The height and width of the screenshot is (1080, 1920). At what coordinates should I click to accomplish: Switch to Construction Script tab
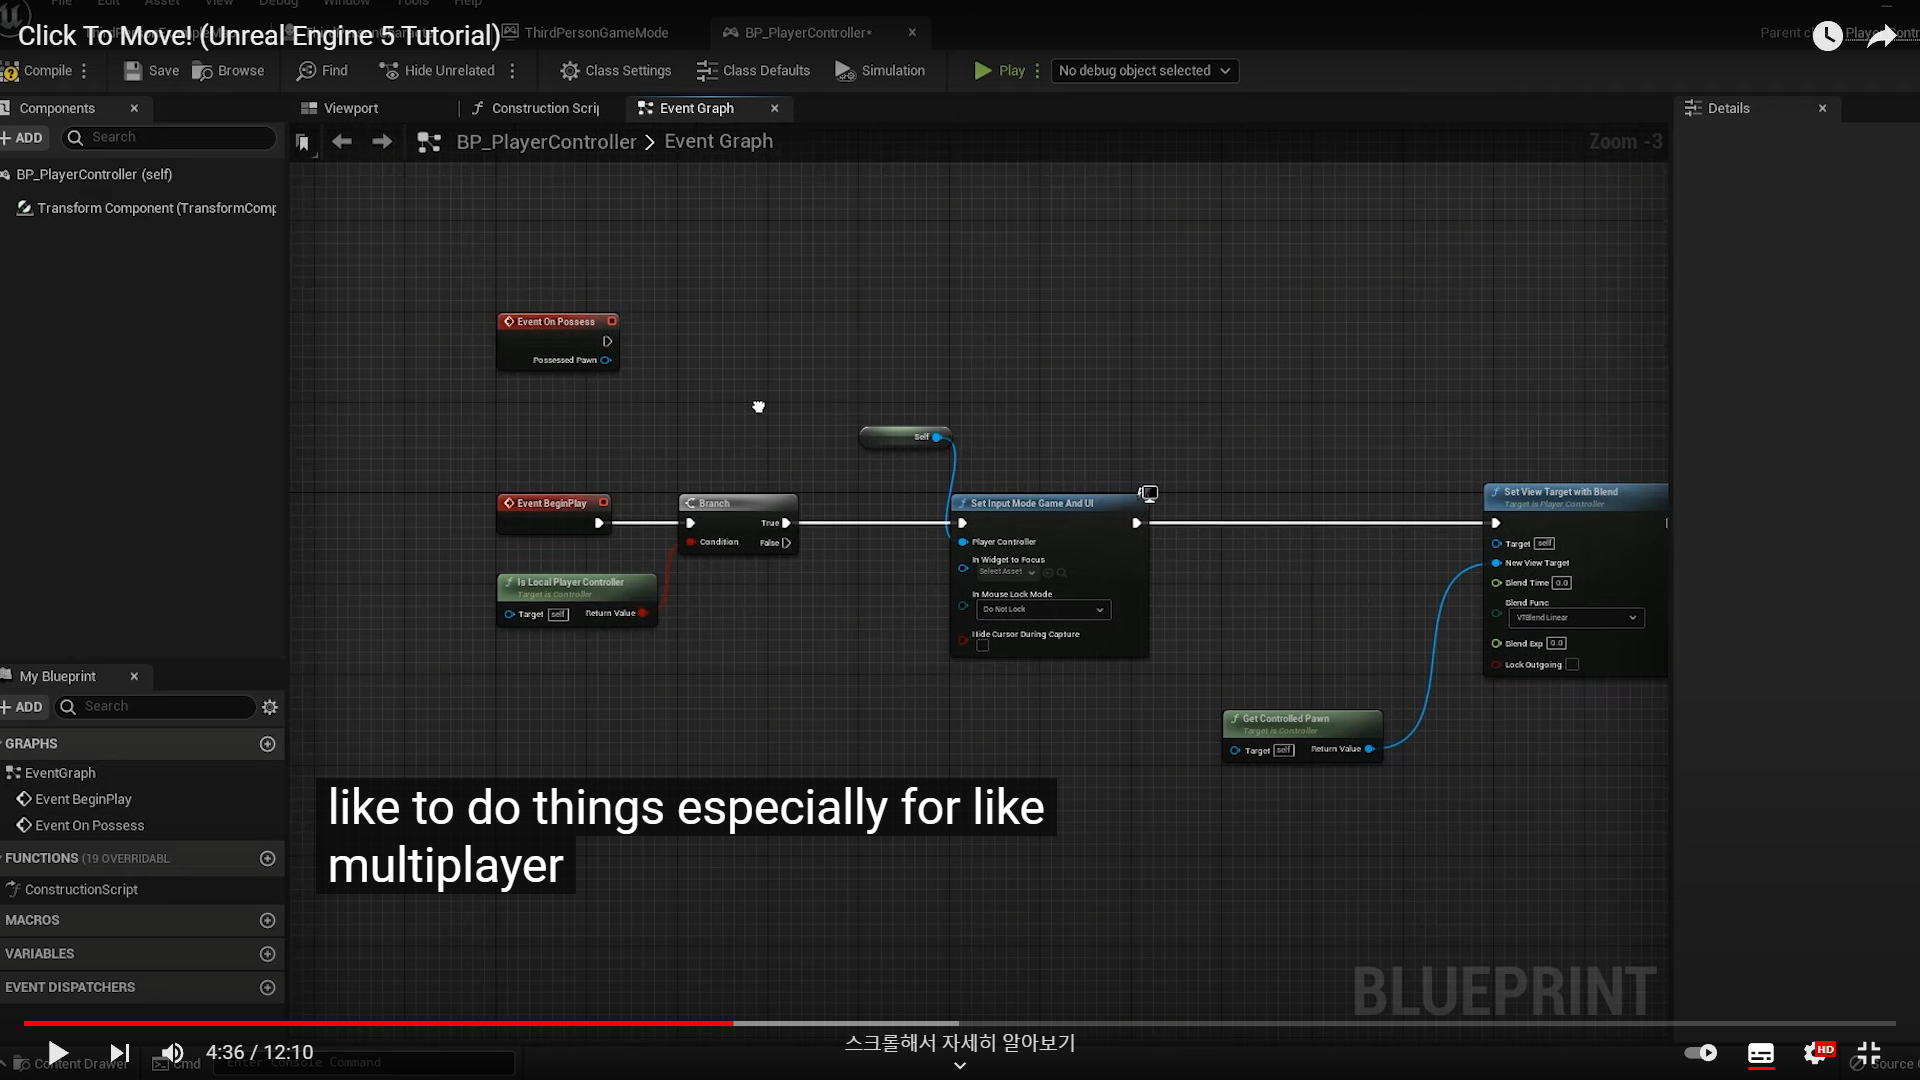(x=536, y=108)
